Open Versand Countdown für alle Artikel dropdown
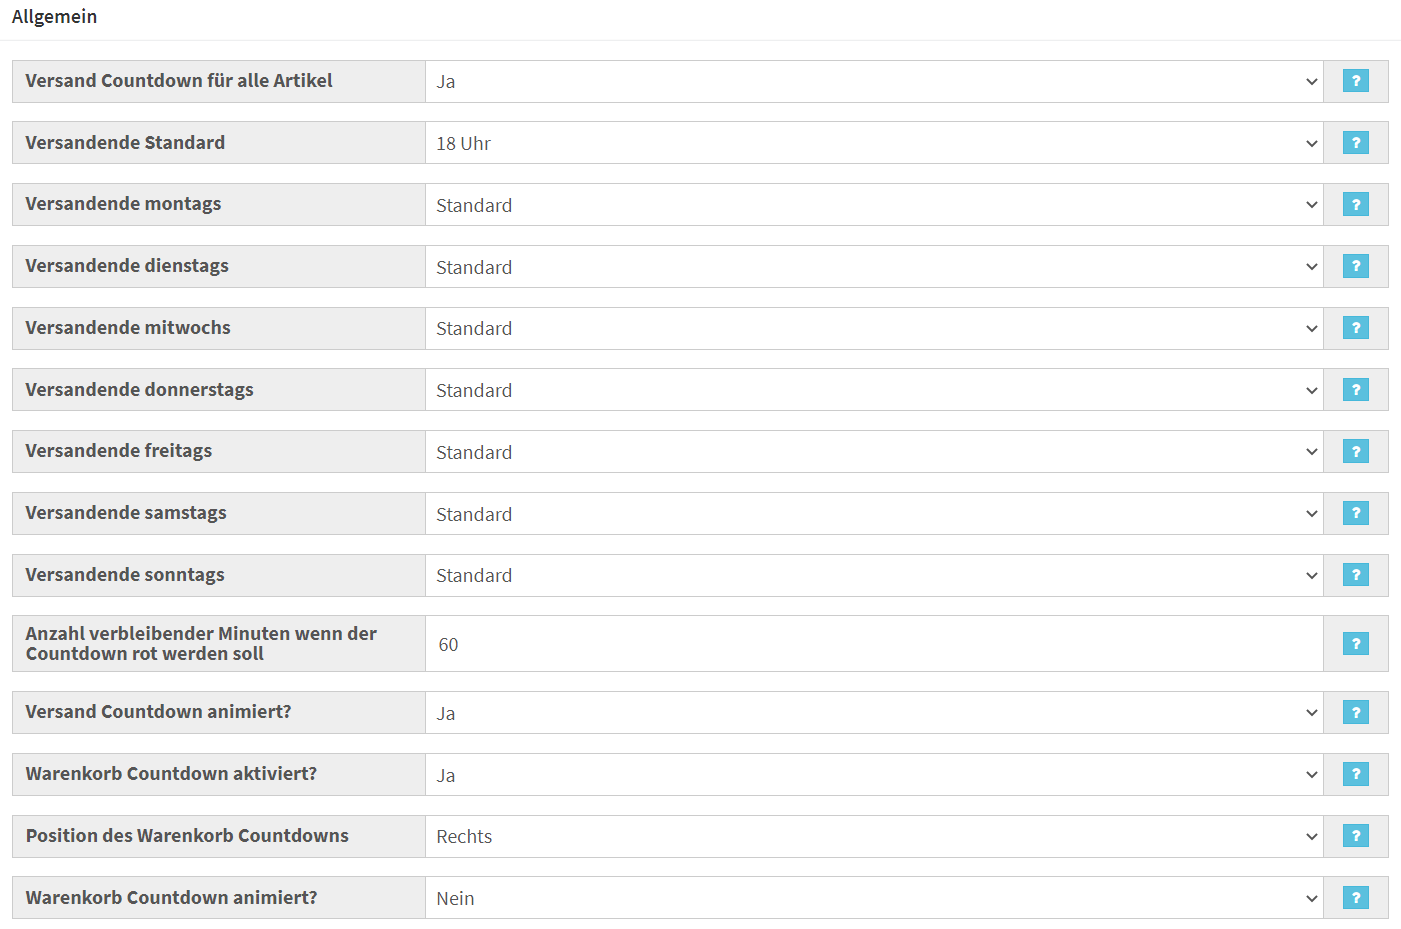Image resolution: width=1401 pixels, height=929 pixels. point(874,81)
